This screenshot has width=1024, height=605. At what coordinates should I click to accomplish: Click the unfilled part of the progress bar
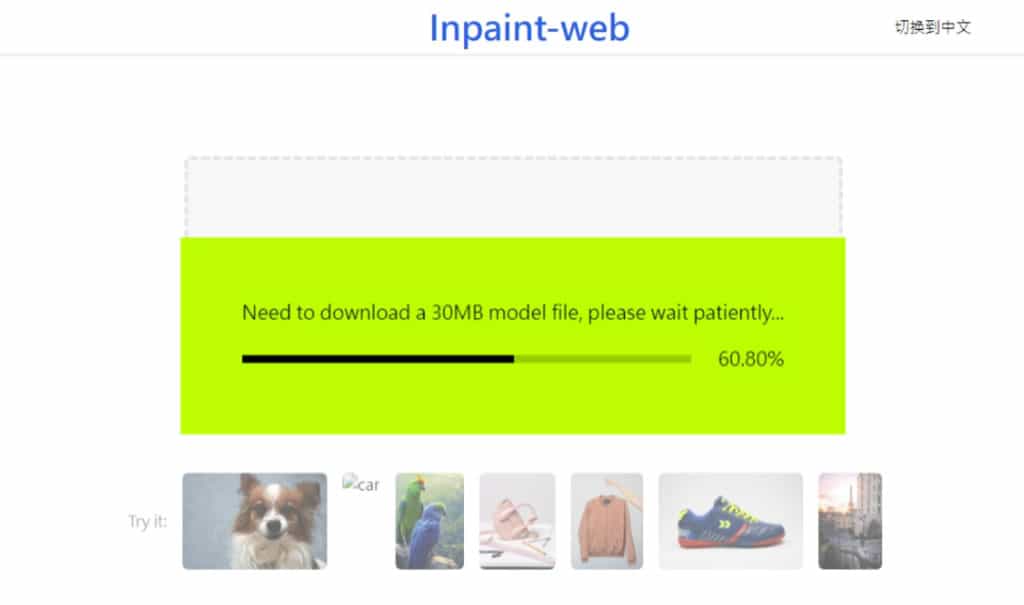click(x=602, y=358)
